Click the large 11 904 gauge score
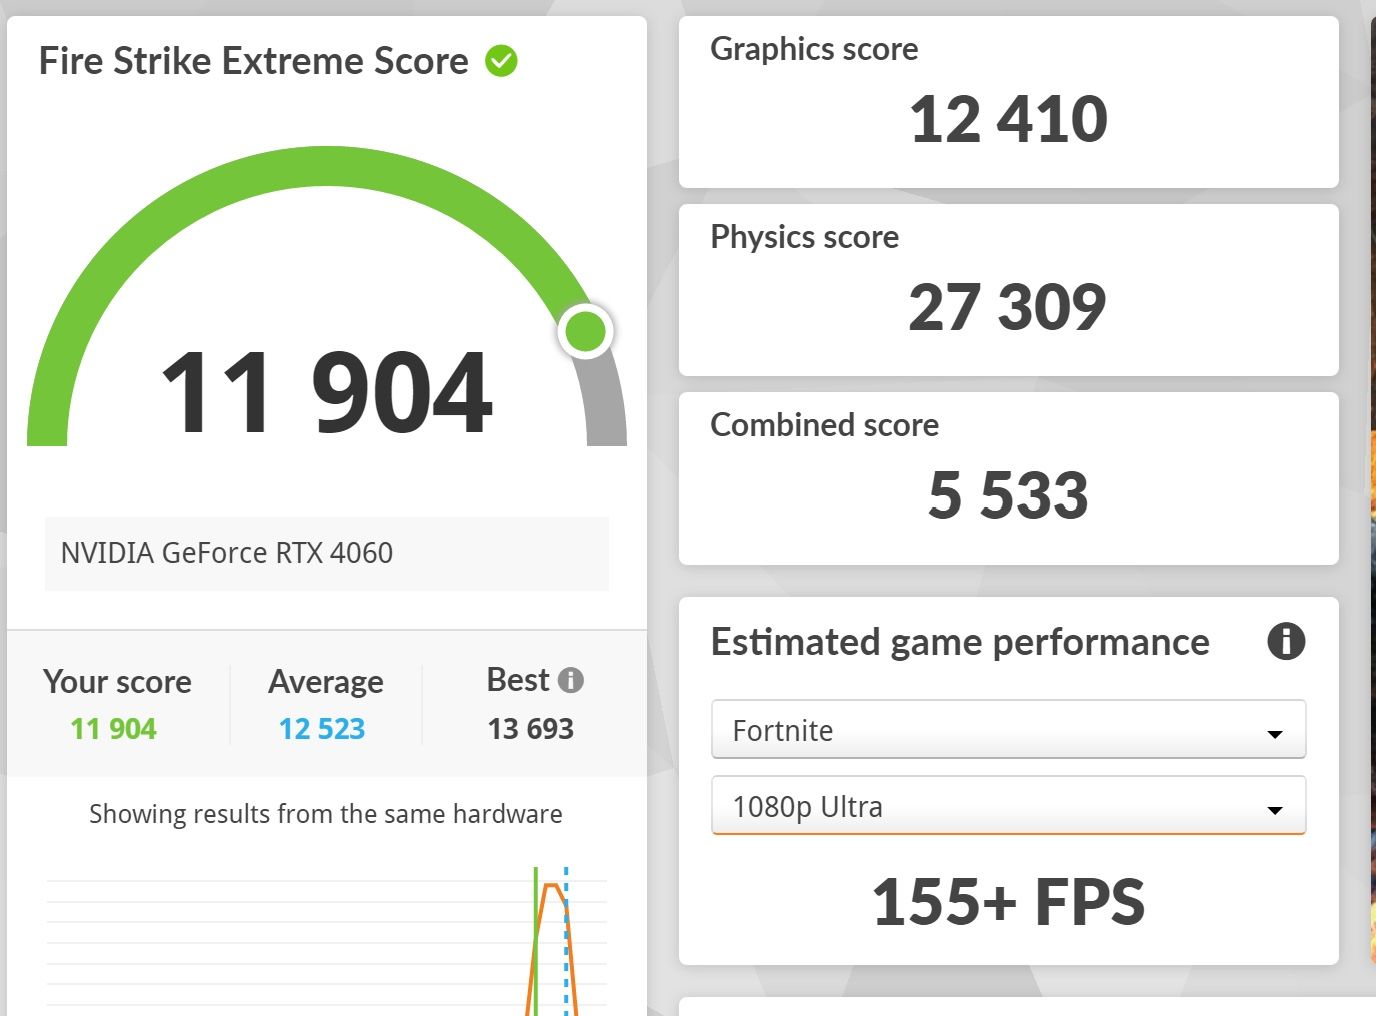This screenshot has height=1016, width=1376. point(326,393)
